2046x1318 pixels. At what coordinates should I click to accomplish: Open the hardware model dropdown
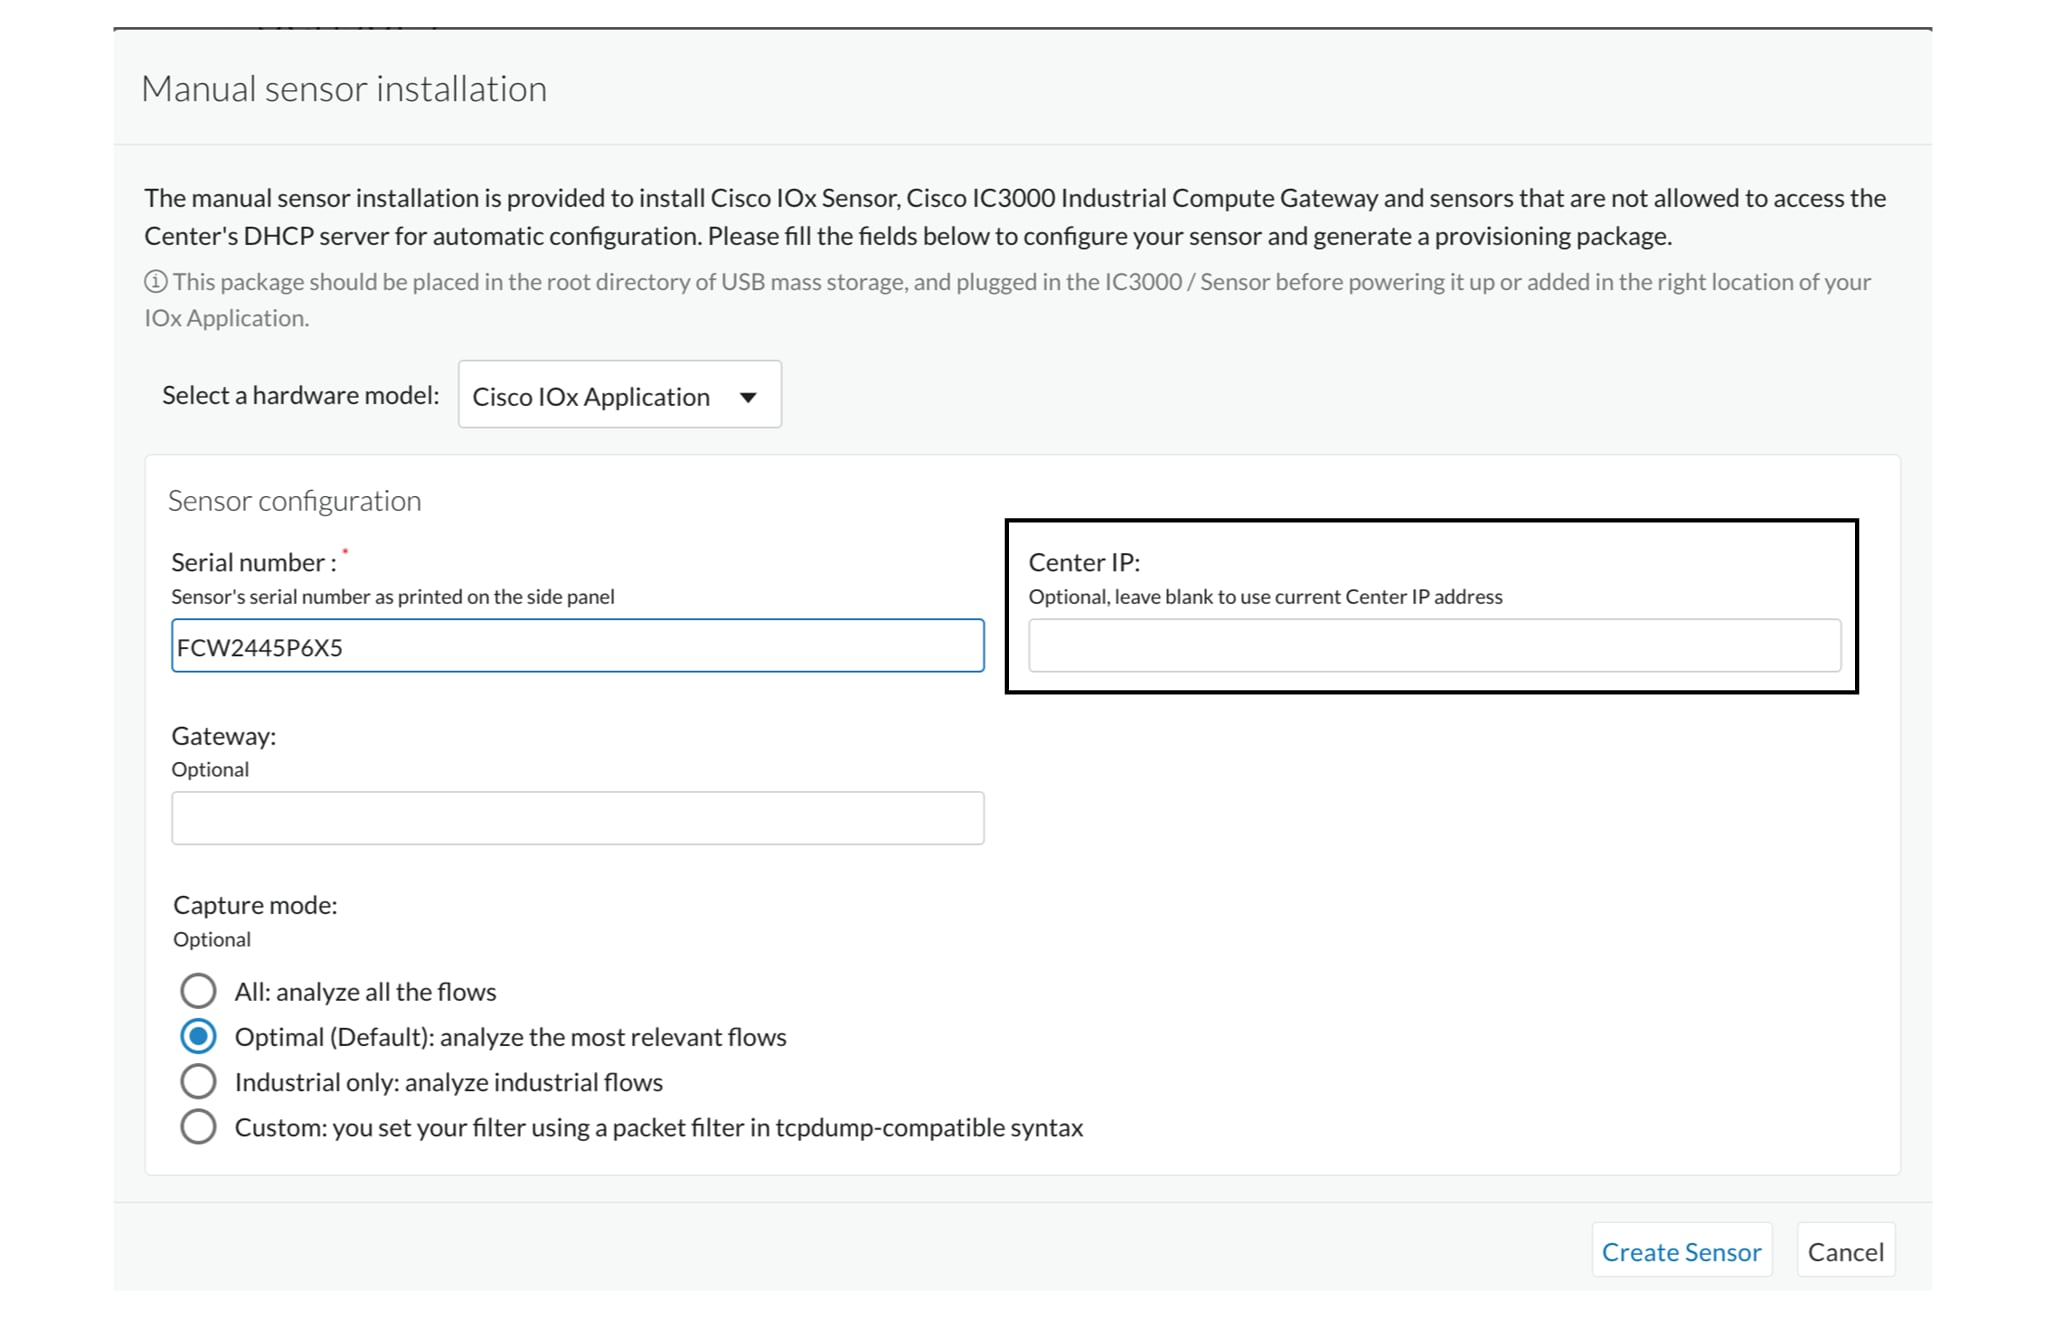tap(619, 395)
